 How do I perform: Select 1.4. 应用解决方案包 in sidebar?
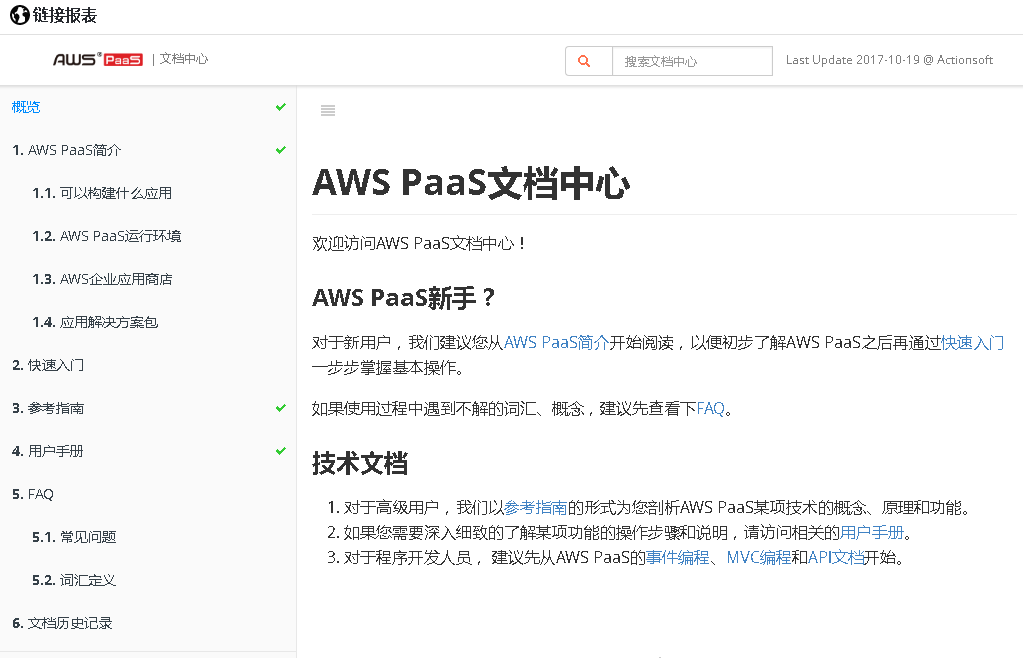(95, 322)
